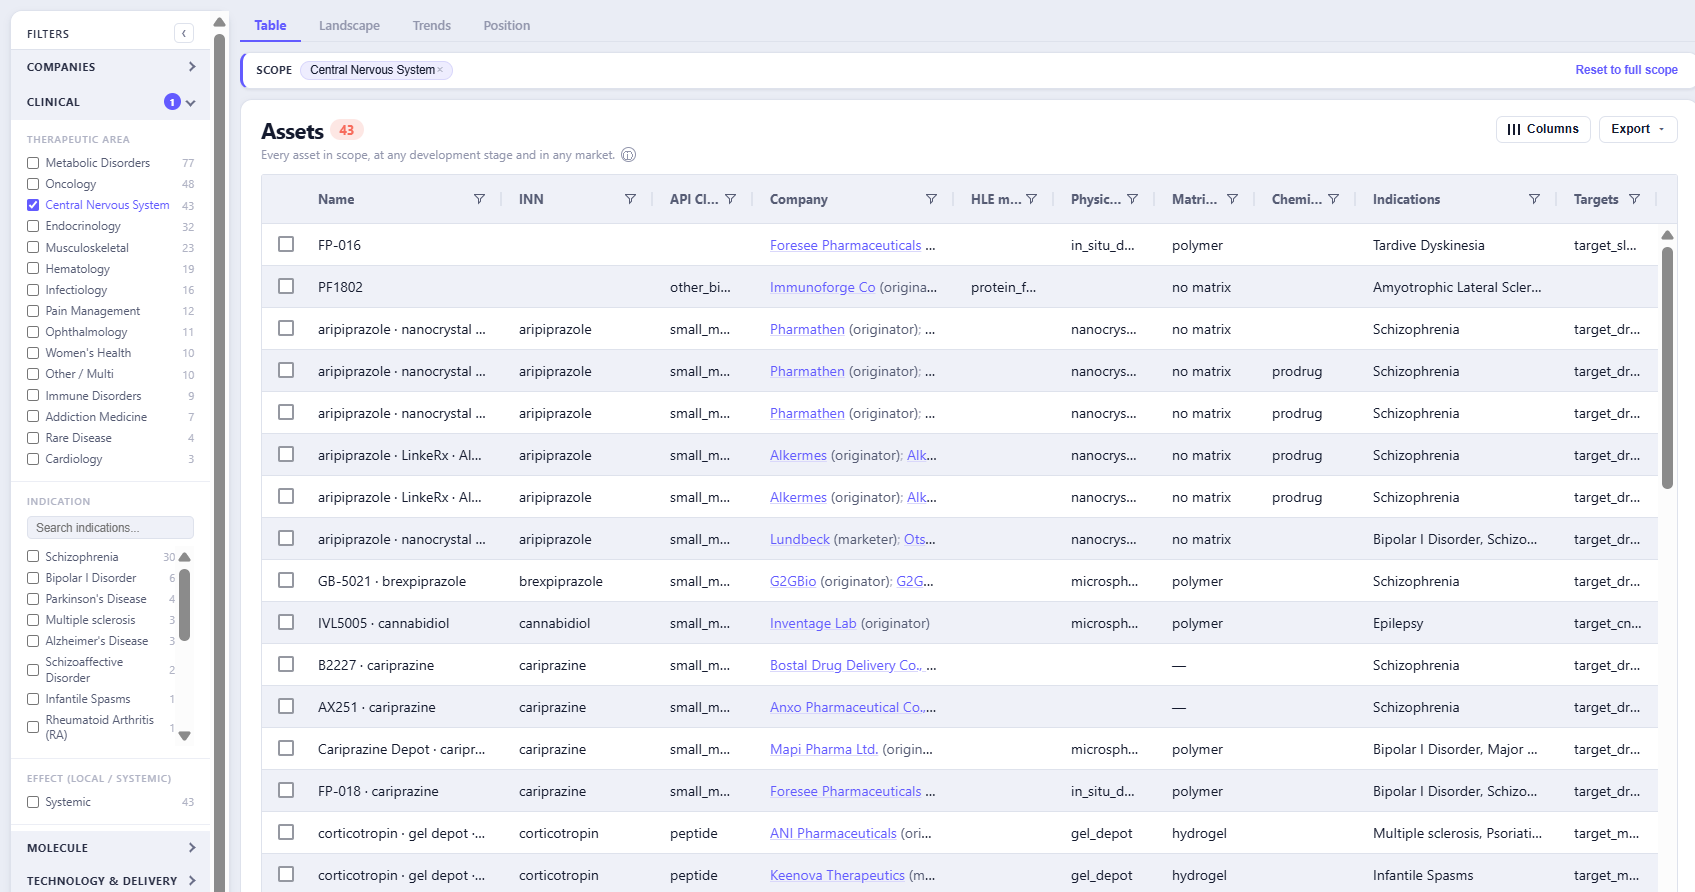
Task: Open filter icon on HLE m... column
Action: pos(1032,199)
